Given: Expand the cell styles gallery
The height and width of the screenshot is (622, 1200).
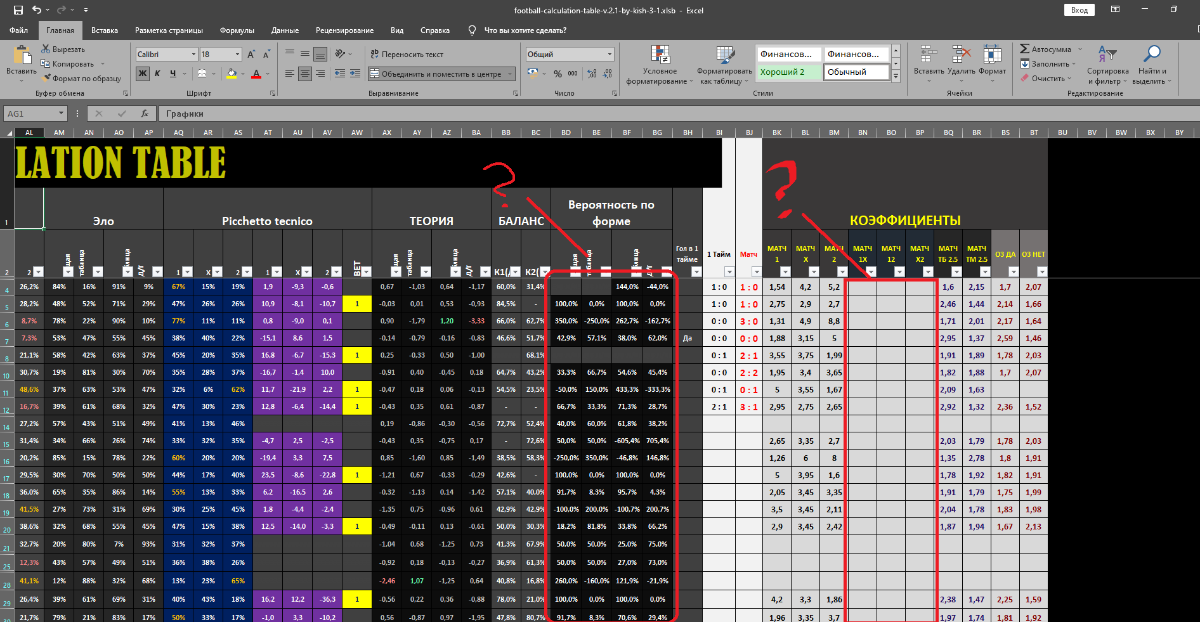Looking at the screenshot, I should point(896,76).
